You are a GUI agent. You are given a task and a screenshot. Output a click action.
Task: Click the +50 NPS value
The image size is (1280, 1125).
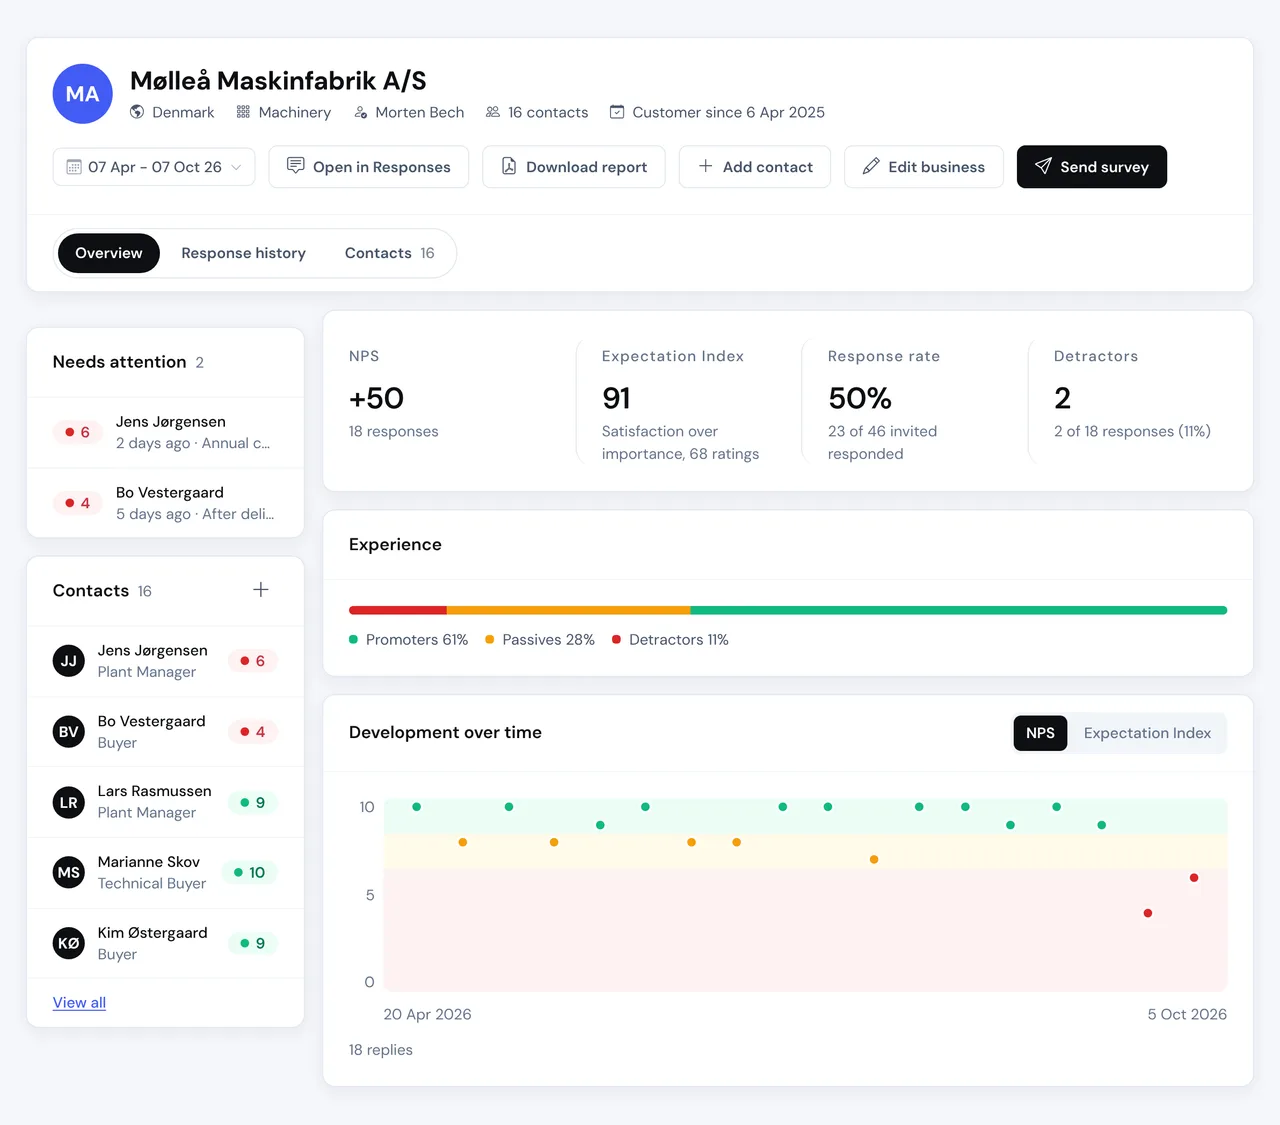tap(376, 398)
